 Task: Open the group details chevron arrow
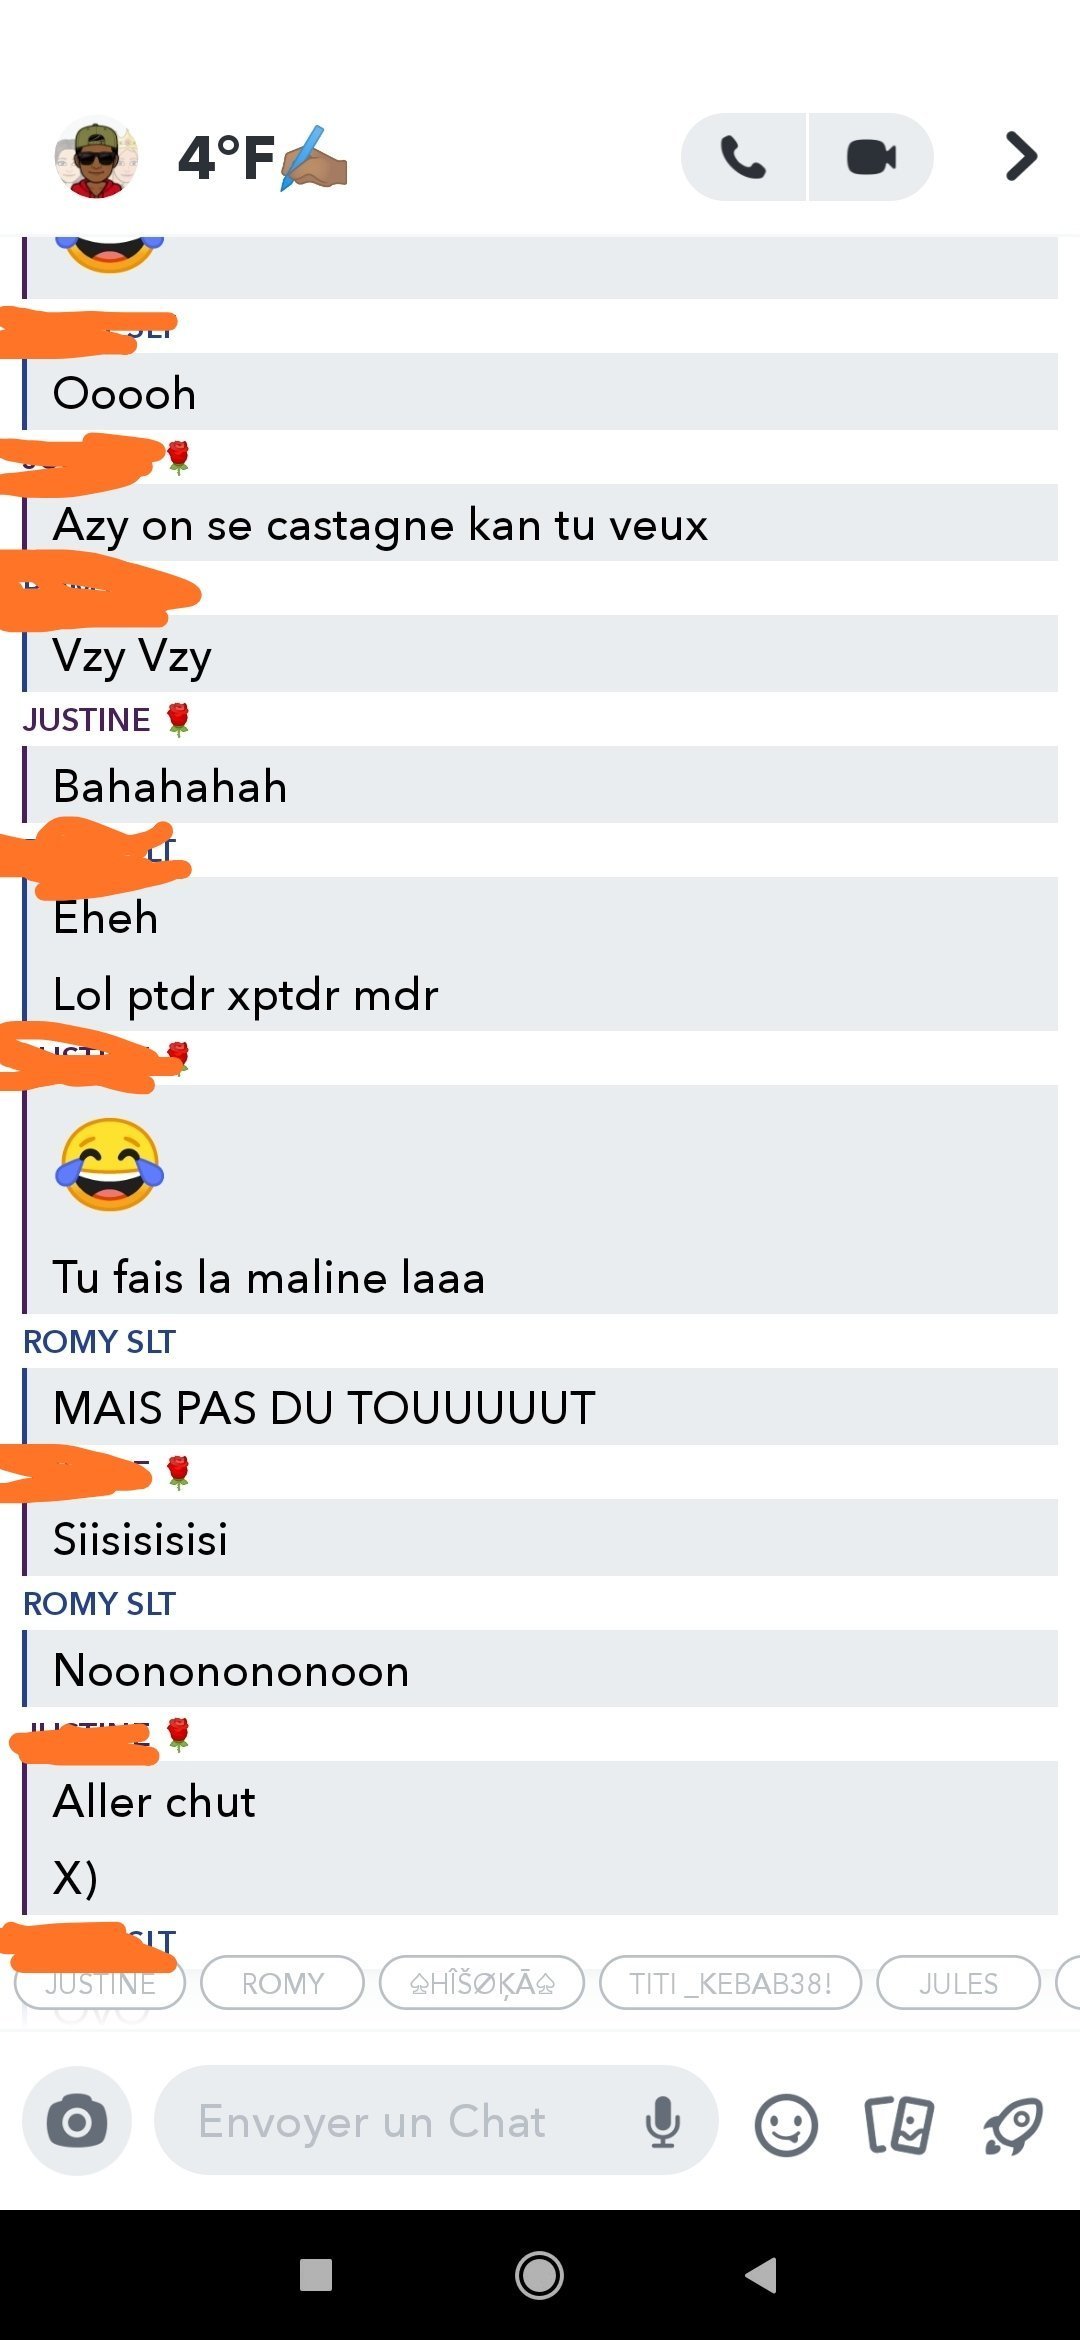pos(1021,157)
